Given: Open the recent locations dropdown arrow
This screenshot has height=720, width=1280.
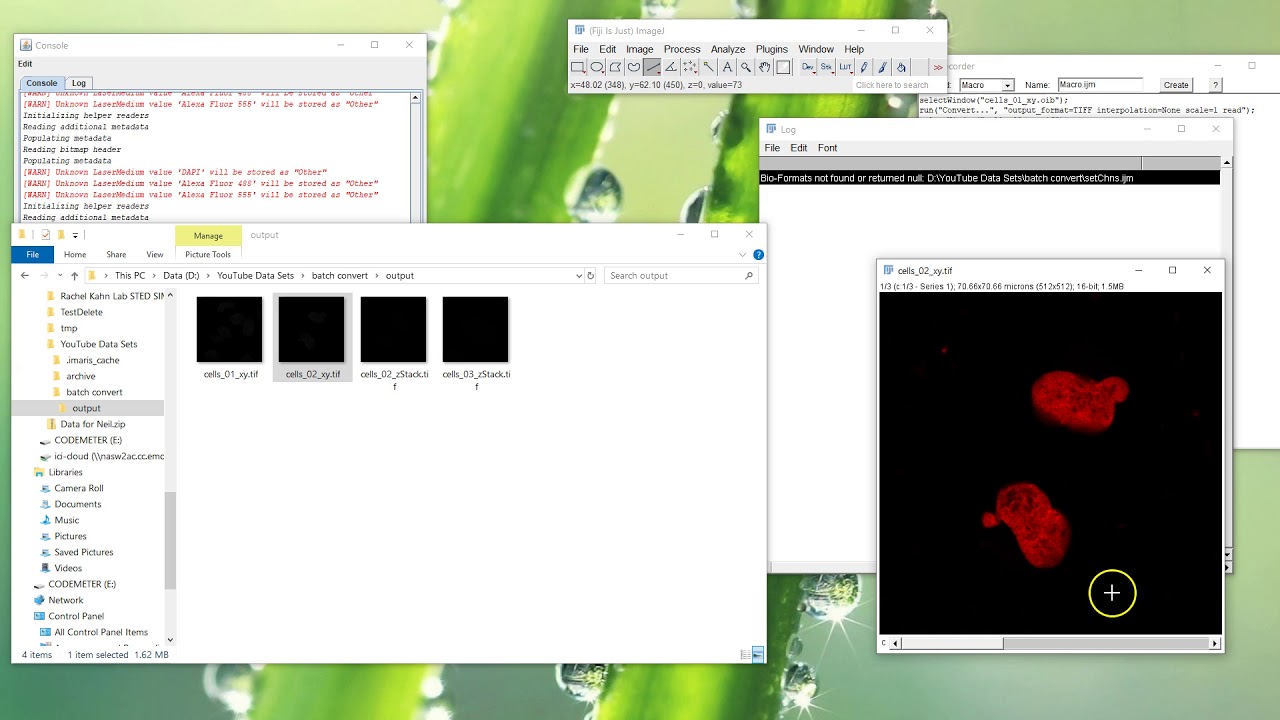Looking at the screenshot, I should (x=59, y=275).
